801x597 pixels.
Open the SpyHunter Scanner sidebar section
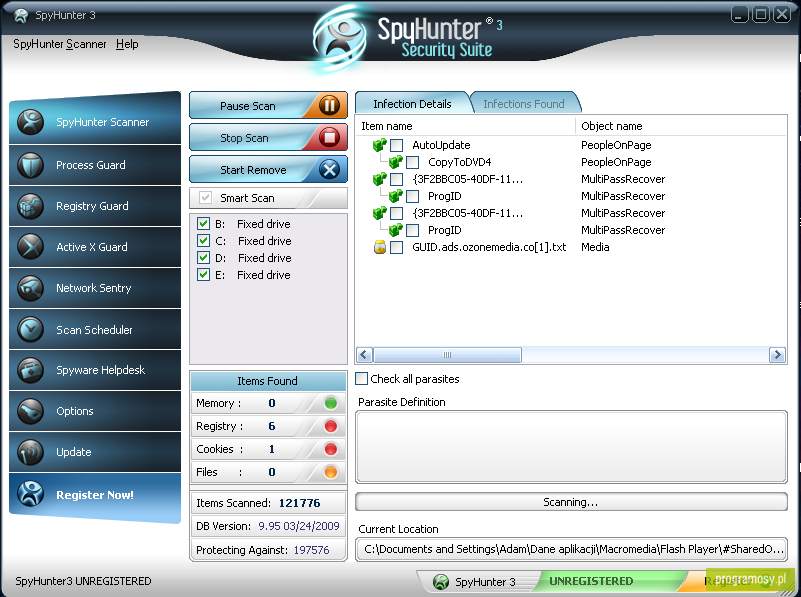(95, 120)
